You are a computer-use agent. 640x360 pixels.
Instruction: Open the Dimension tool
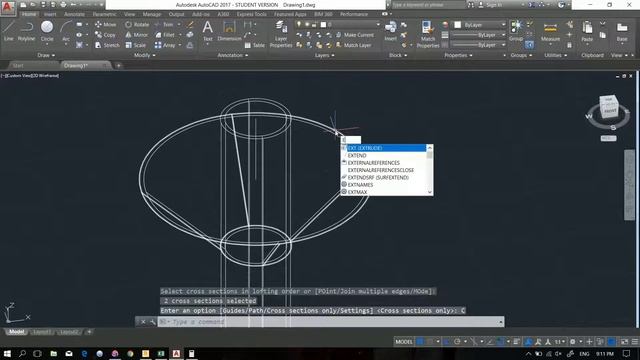229,31
